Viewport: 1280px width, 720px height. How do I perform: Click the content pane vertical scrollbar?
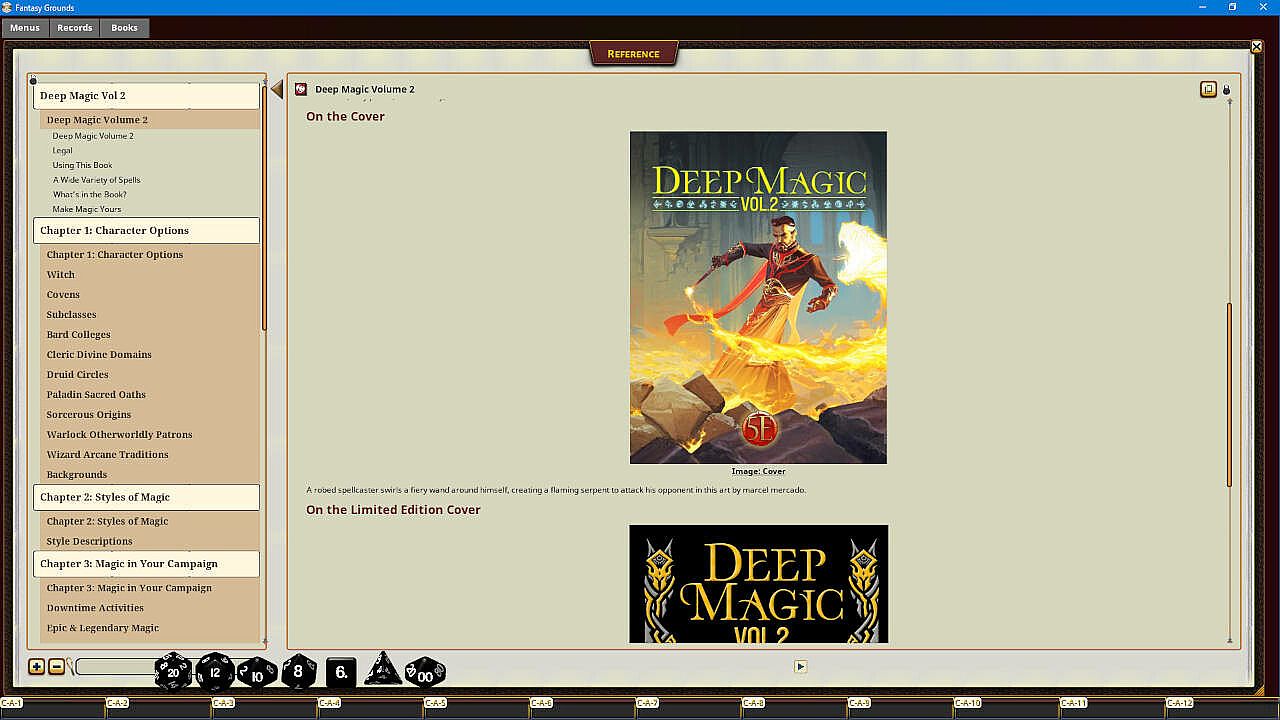pyautogui.click(x=1230, y=395)
